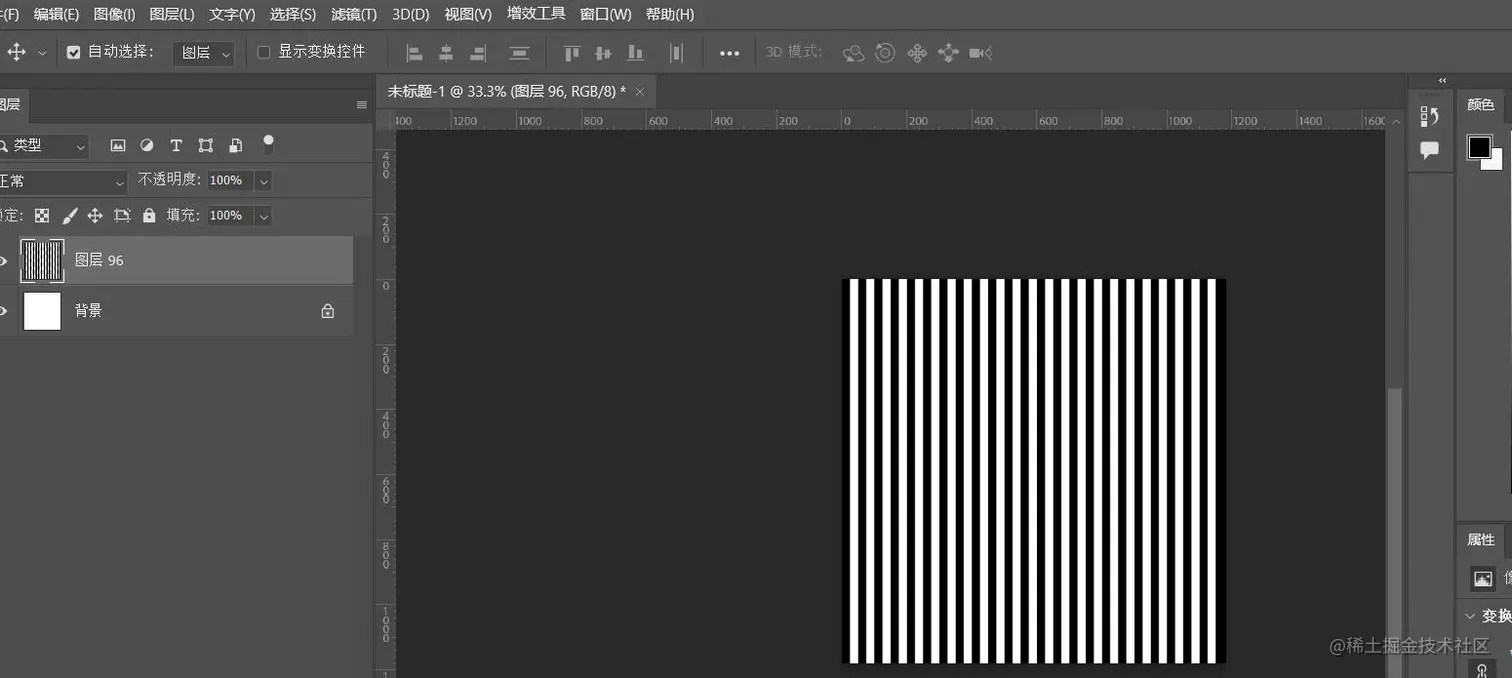Open the 不透明度 dropdown arrow
1512x678 pixels.
[263, 181]
